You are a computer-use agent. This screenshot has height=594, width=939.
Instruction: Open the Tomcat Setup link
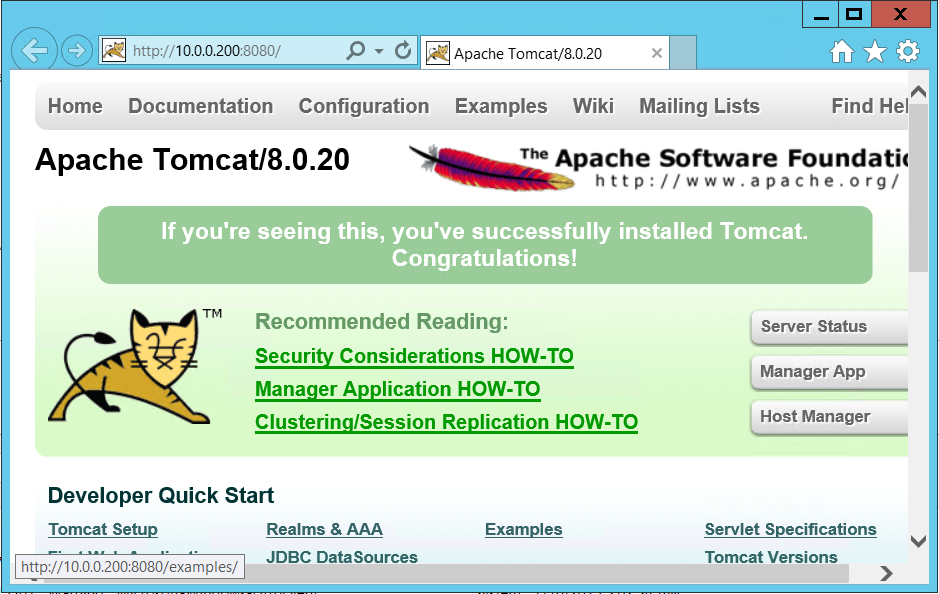click(x=103, y=529)
